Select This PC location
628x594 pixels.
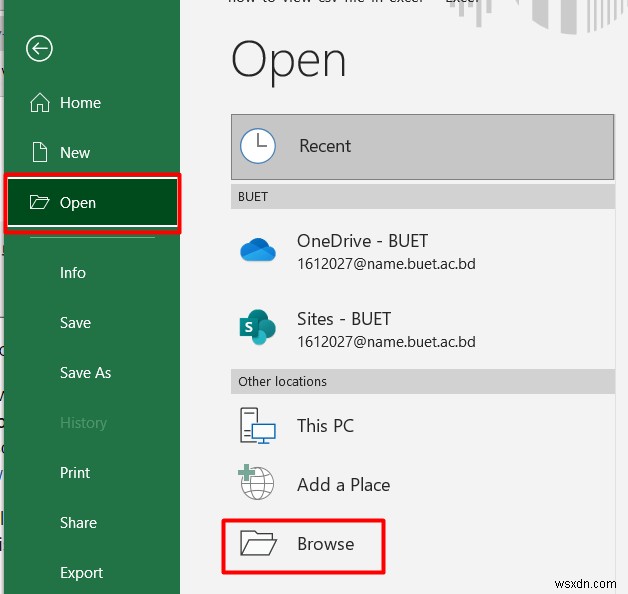423,426
